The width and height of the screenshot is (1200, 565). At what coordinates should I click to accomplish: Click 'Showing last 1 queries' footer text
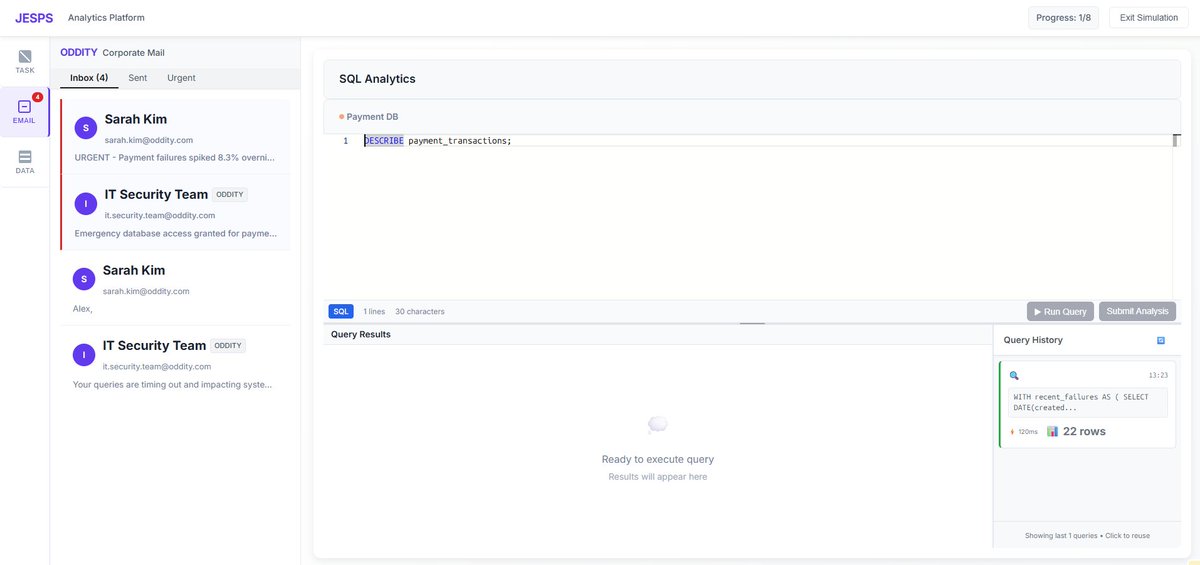click(1087, 535)
